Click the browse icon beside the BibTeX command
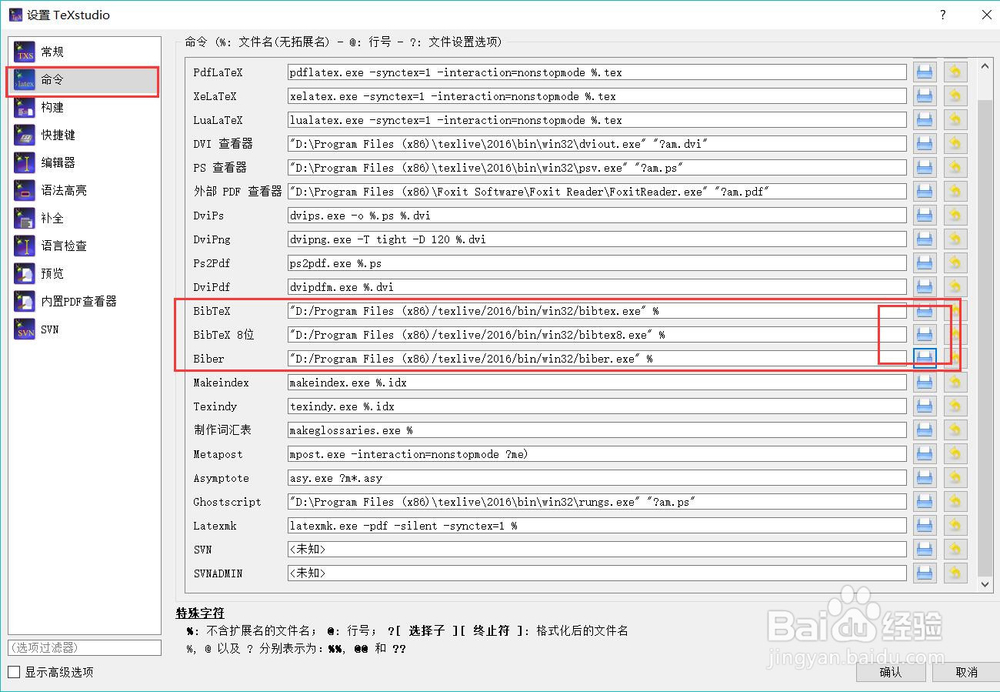The width and height of the screenshot is (1000, 692). coord(924,311)
